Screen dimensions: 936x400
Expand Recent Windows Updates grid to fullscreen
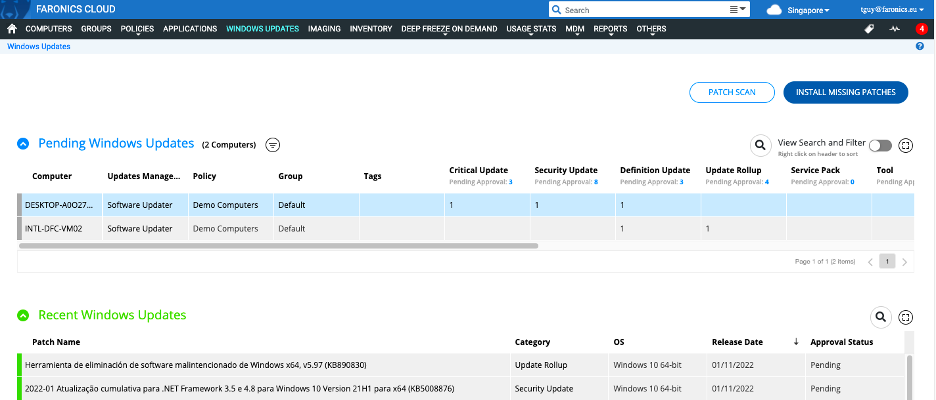pyautogui.click(x=906, y=317)
